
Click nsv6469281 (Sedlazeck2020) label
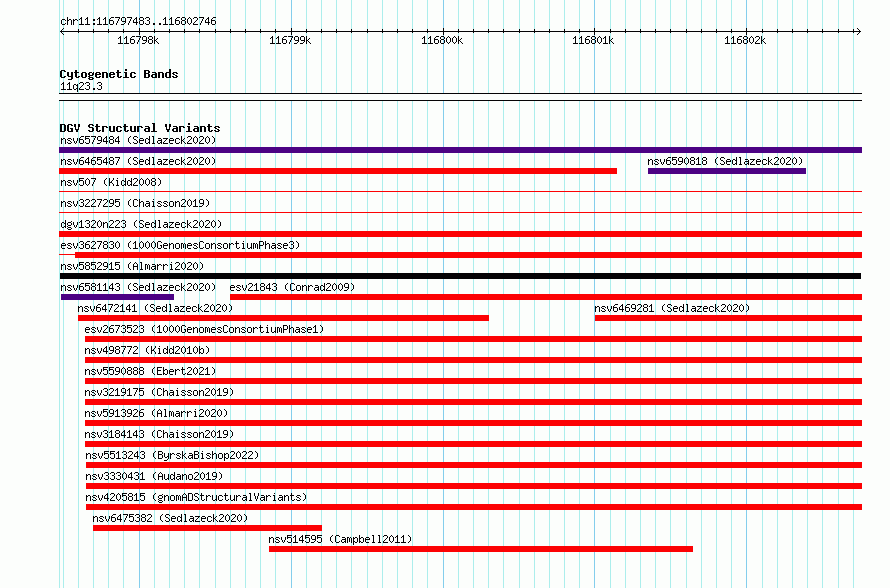(672, 308)
